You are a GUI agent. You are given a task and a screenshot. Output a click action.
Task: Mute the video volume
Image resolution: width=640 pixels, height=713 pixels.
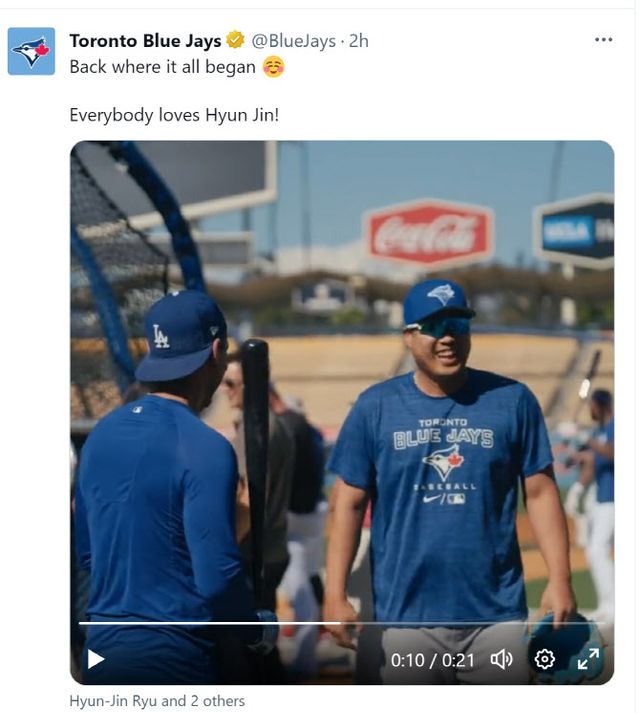point(501,659)
